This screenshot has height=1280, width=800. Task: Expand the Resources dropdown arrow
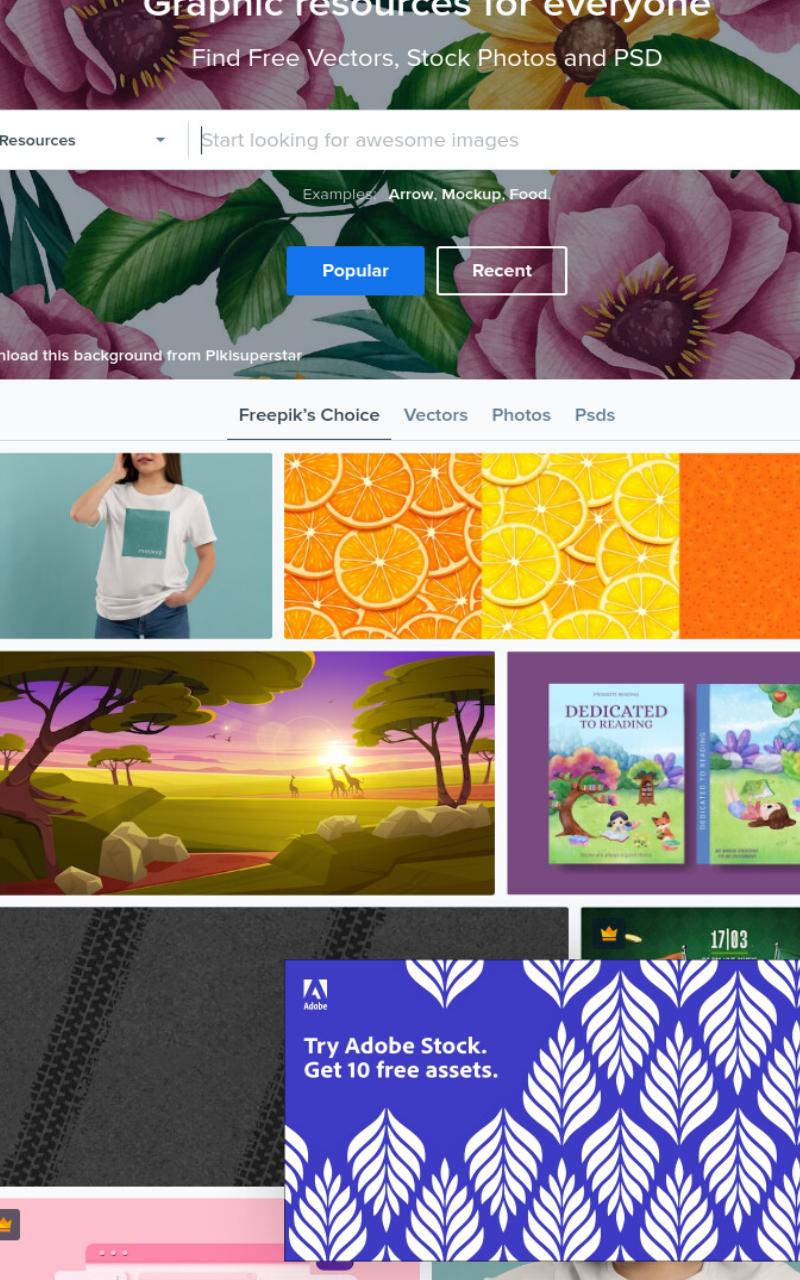tap(160, 140)
